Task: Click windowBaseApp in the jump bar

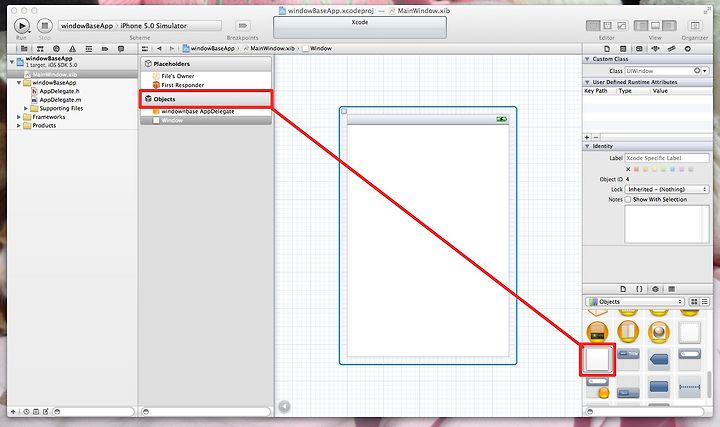Action: coord(209,48)
